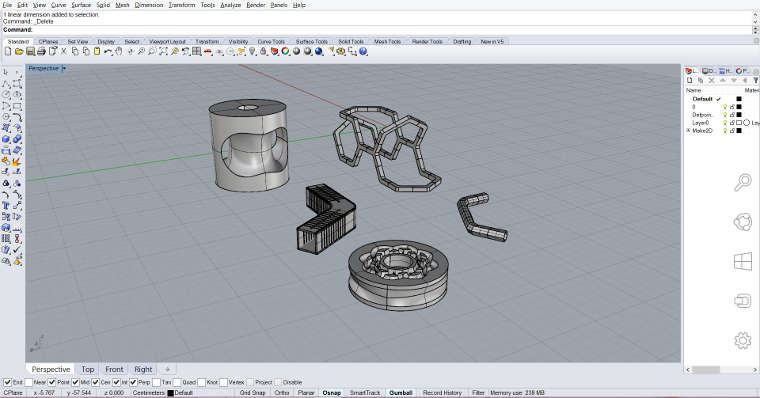Add a viewport tab with plus button
The width and height of the screenshot is (760, 398).
click(x=167, y=369)
